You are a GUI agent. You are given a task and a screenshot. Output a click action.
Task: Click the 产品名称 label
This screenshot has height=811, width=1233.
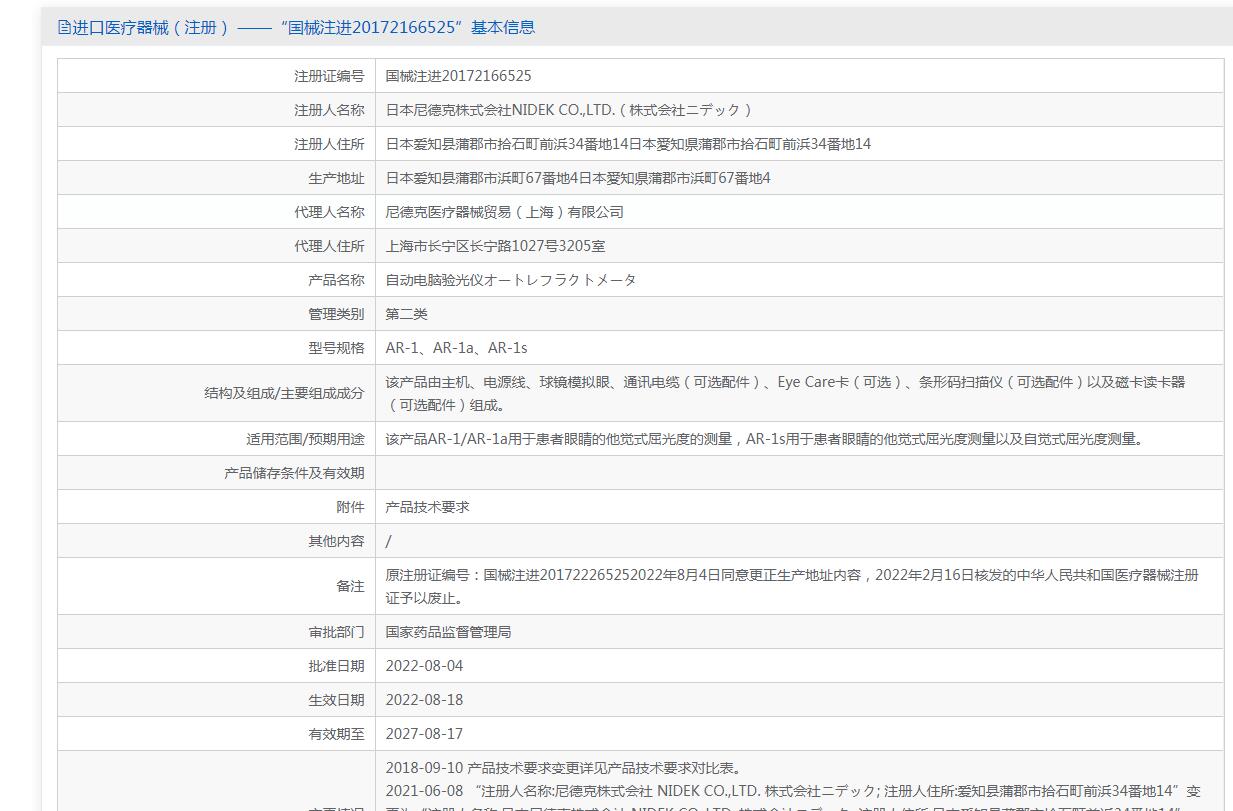[336, 280]
